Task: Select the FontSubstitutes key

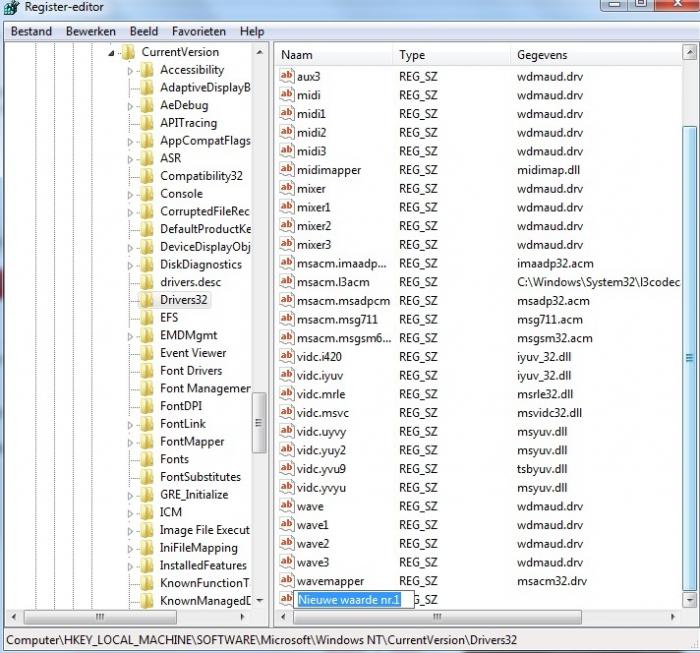Action: coord(200,477)
